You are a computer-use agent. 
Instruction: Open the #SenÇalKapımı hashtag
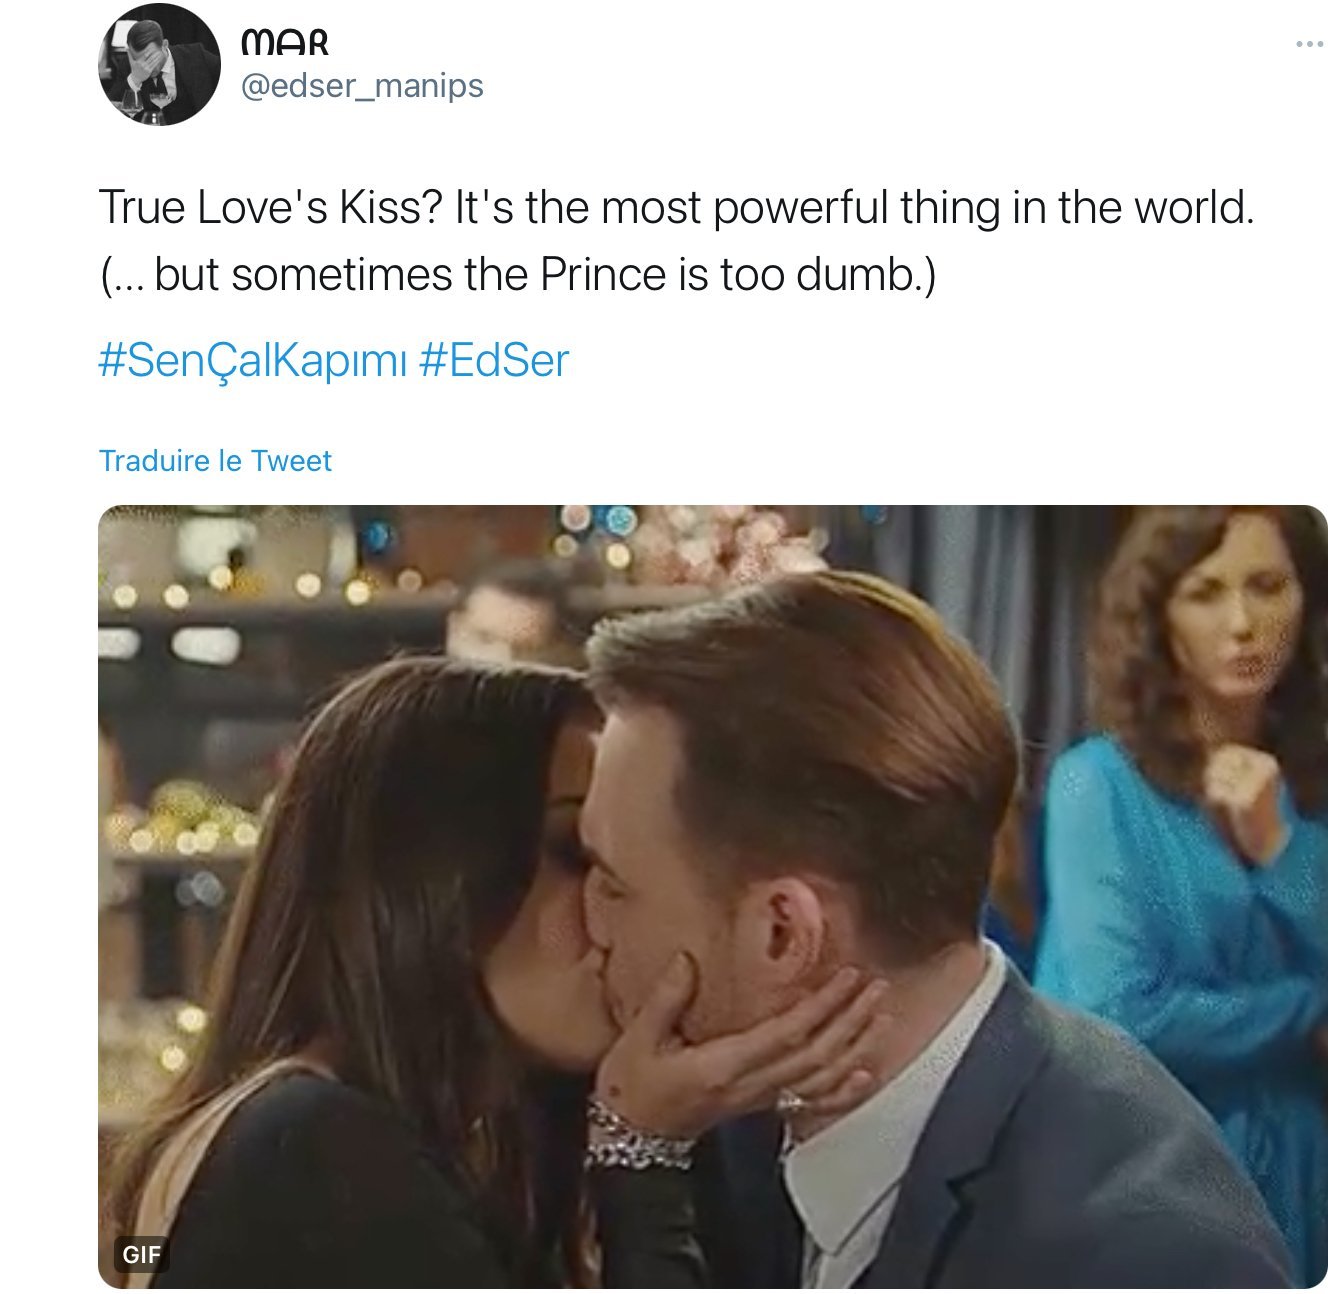coord(252,360)
